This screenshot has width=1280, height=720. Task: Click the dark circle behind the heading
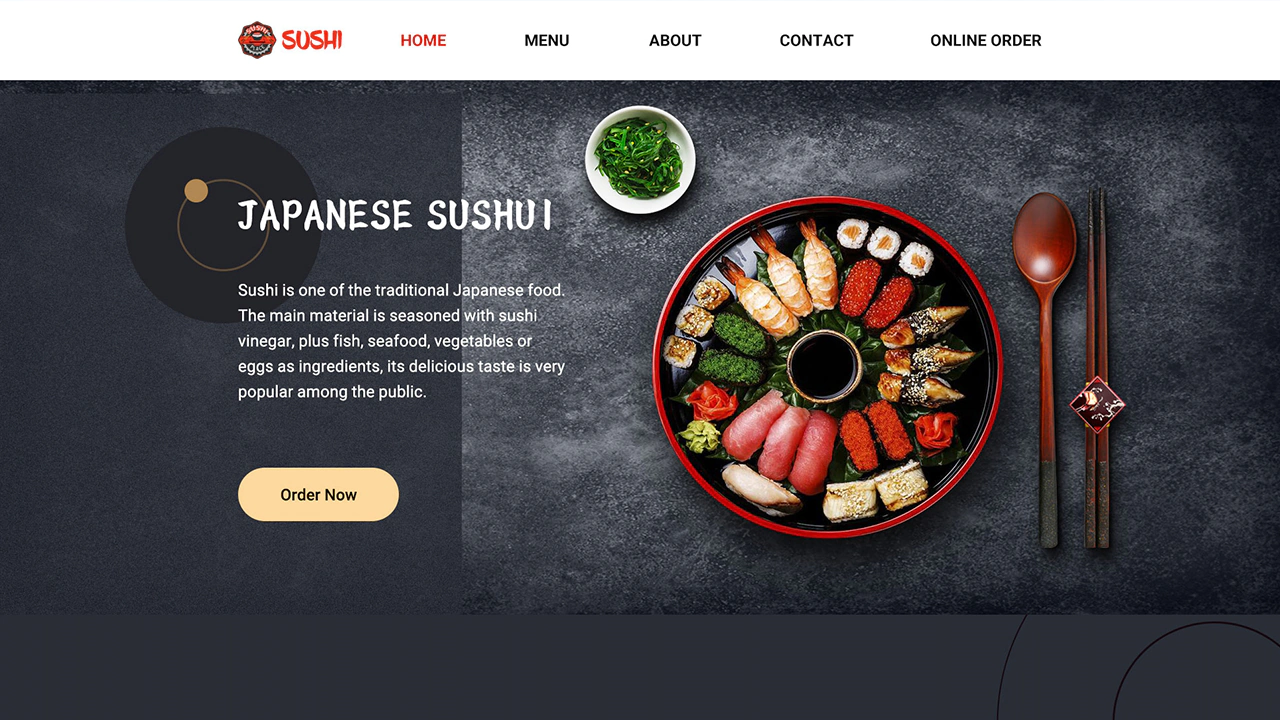tap(223, 225)
